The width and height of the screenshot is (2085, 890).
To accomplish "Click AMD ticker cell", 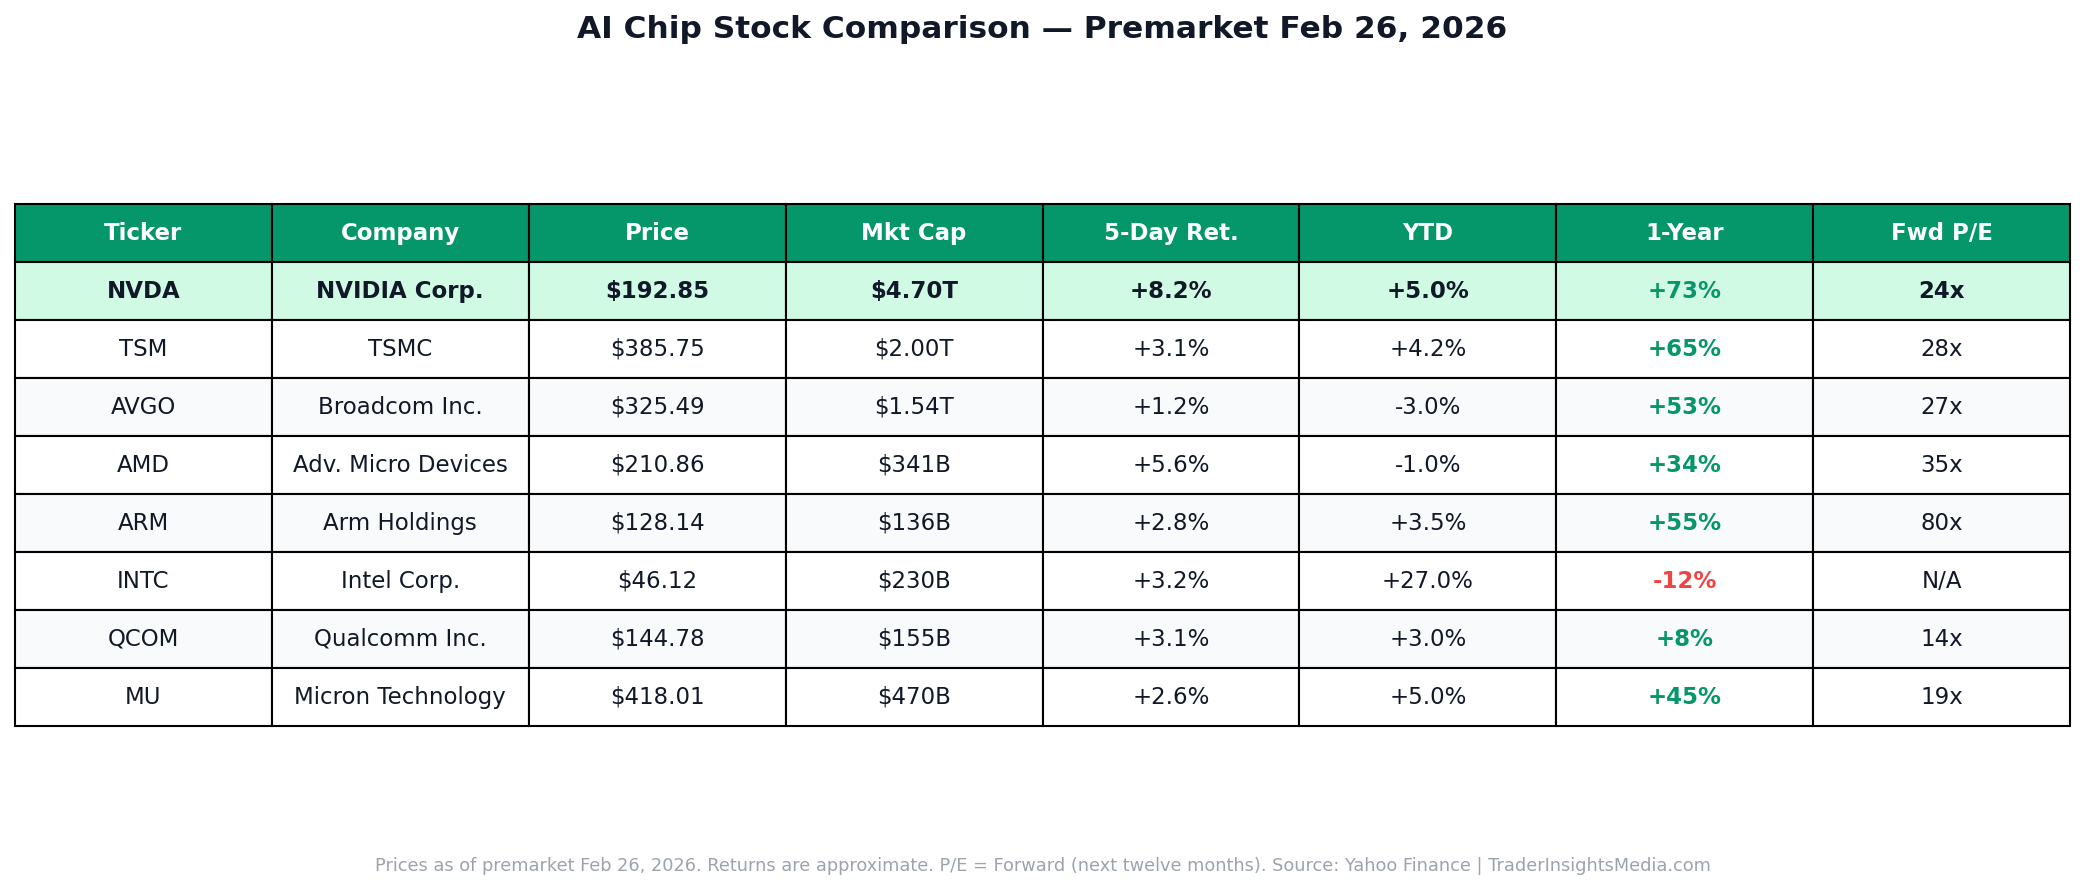I will pyautogui.click(x=143, y=465).
